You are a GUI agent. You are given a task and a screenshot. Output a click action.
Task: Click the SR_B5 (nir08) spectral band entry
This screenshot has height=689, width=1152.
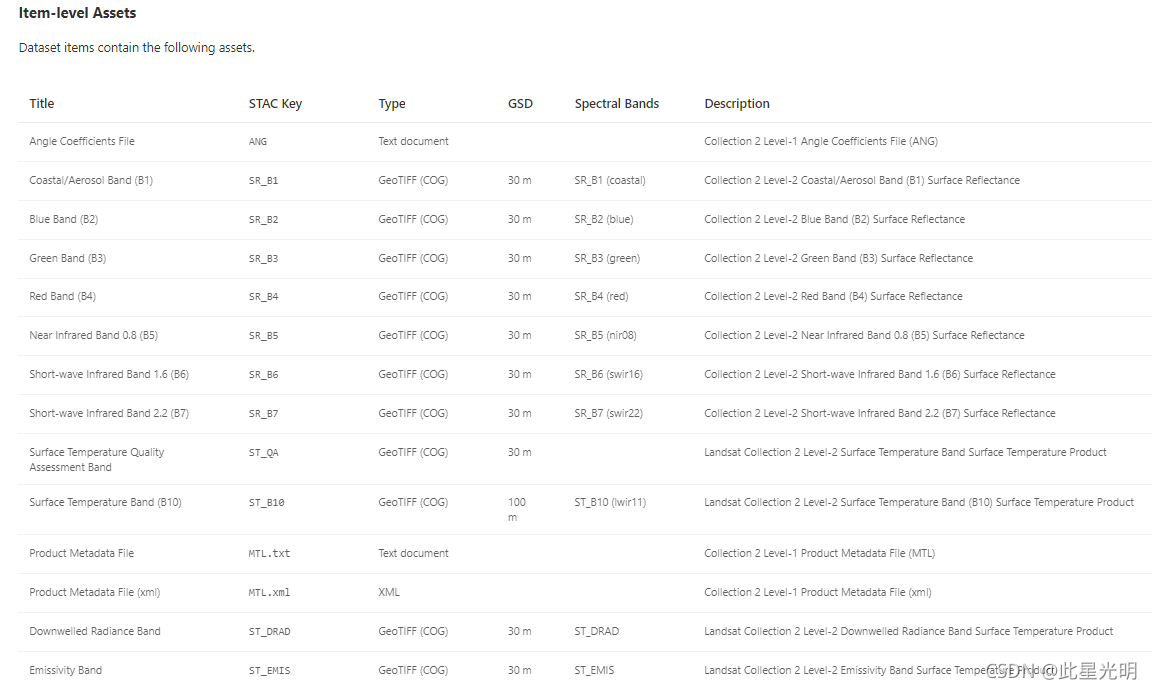605,336
